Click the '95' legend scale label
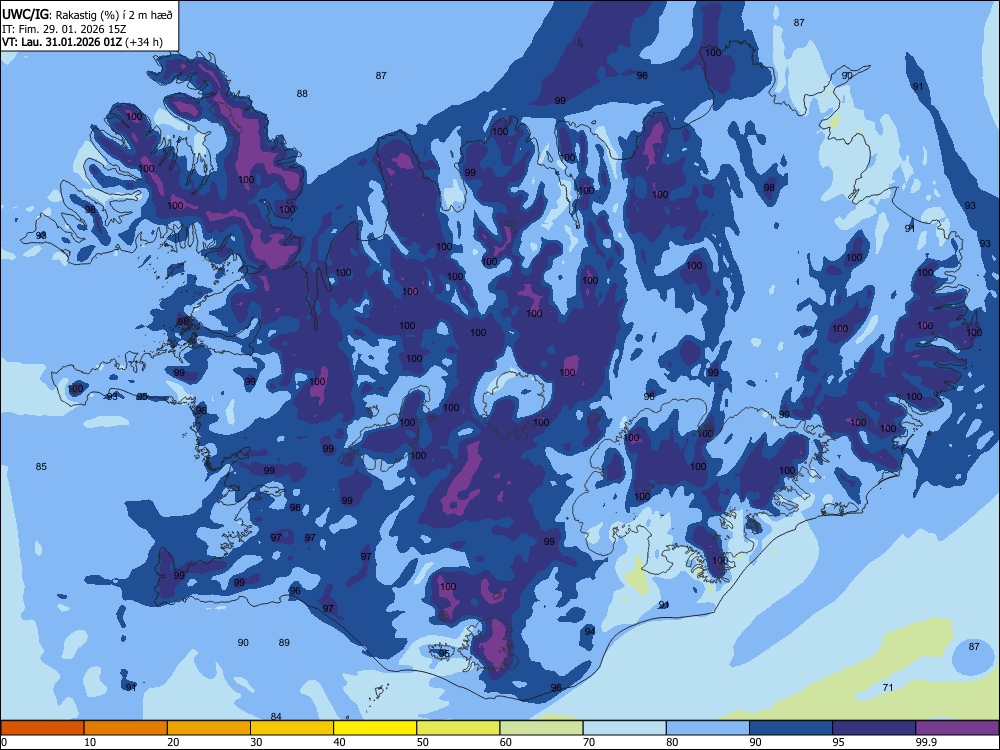 point(839,742)
